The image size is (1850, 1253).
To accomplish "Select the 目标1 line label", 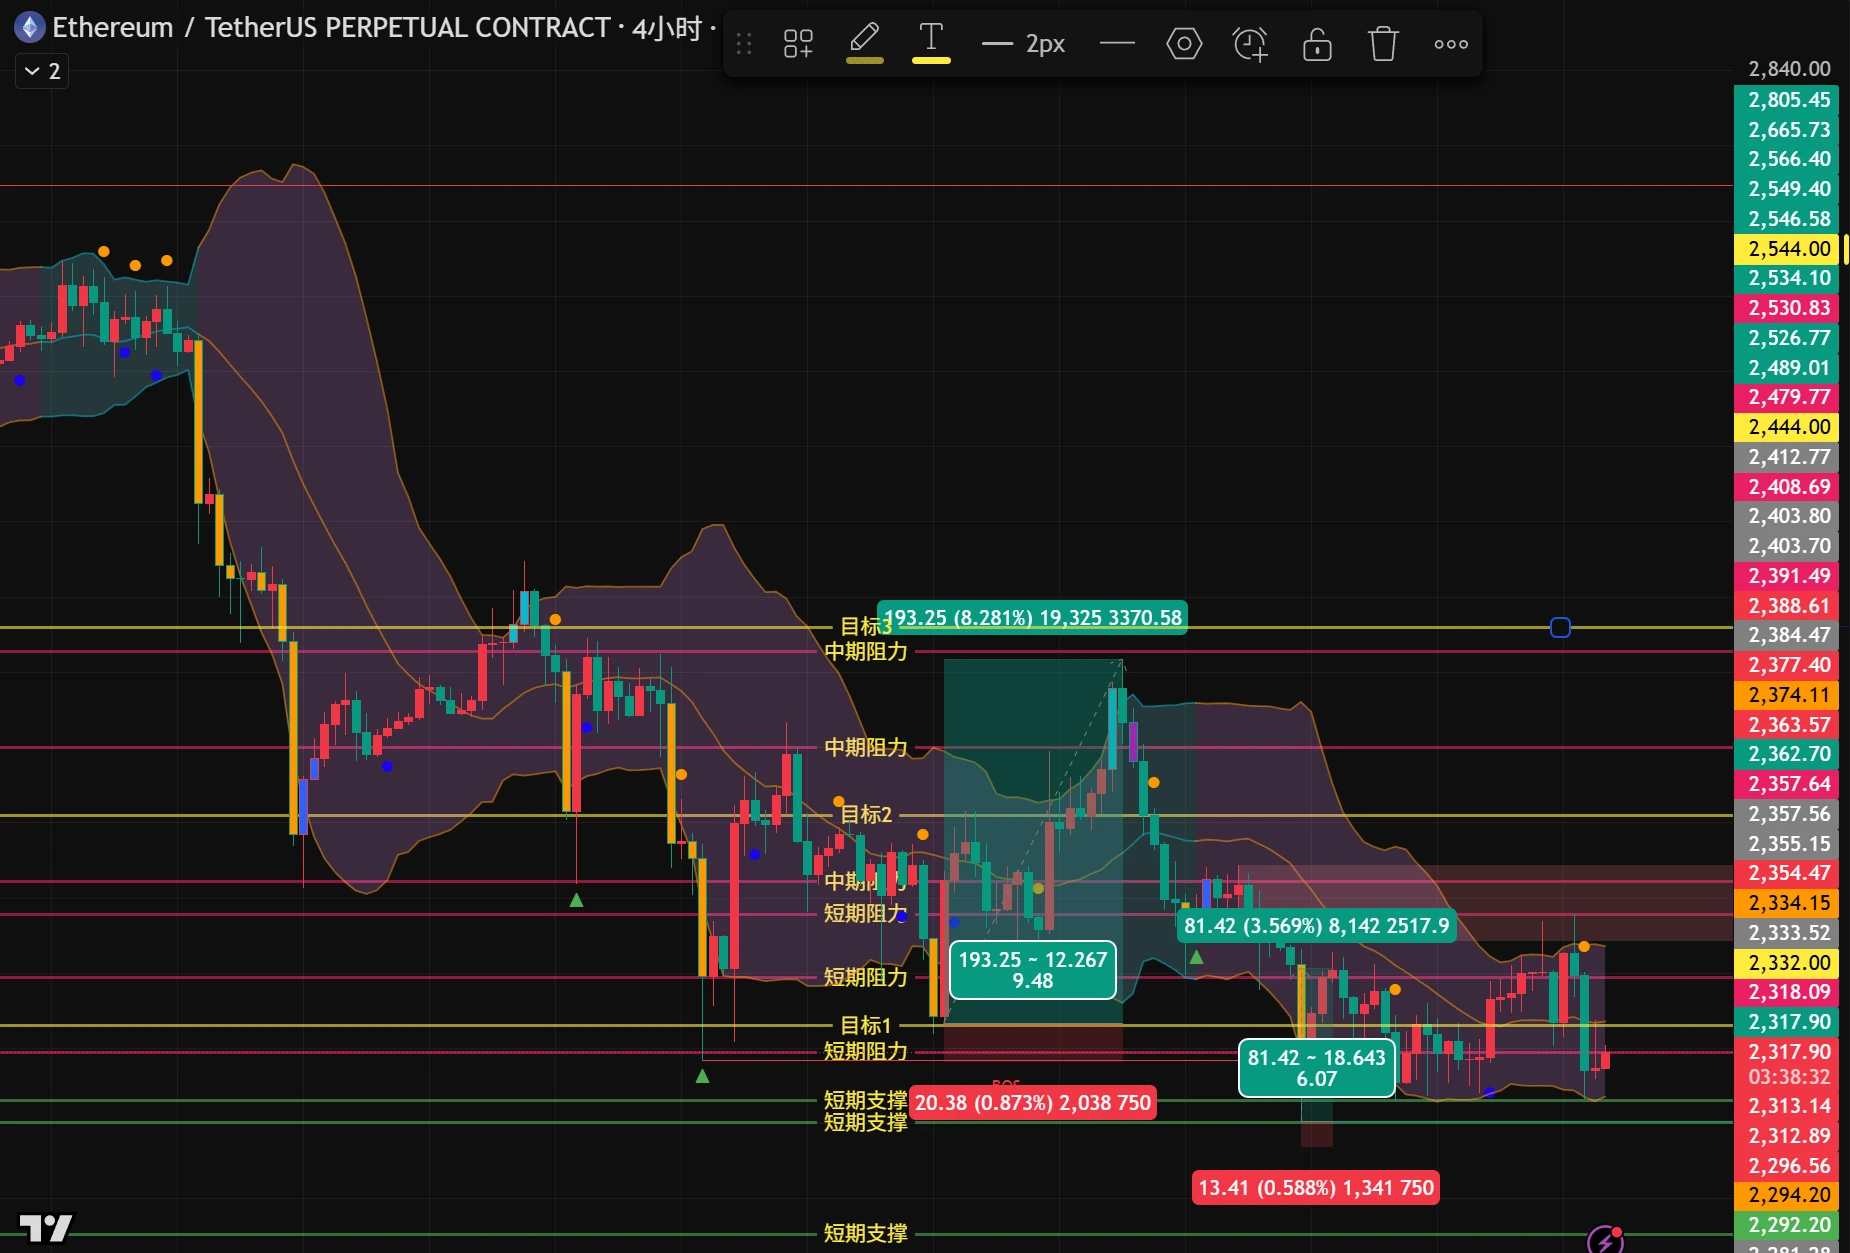I will (865, 1025).
